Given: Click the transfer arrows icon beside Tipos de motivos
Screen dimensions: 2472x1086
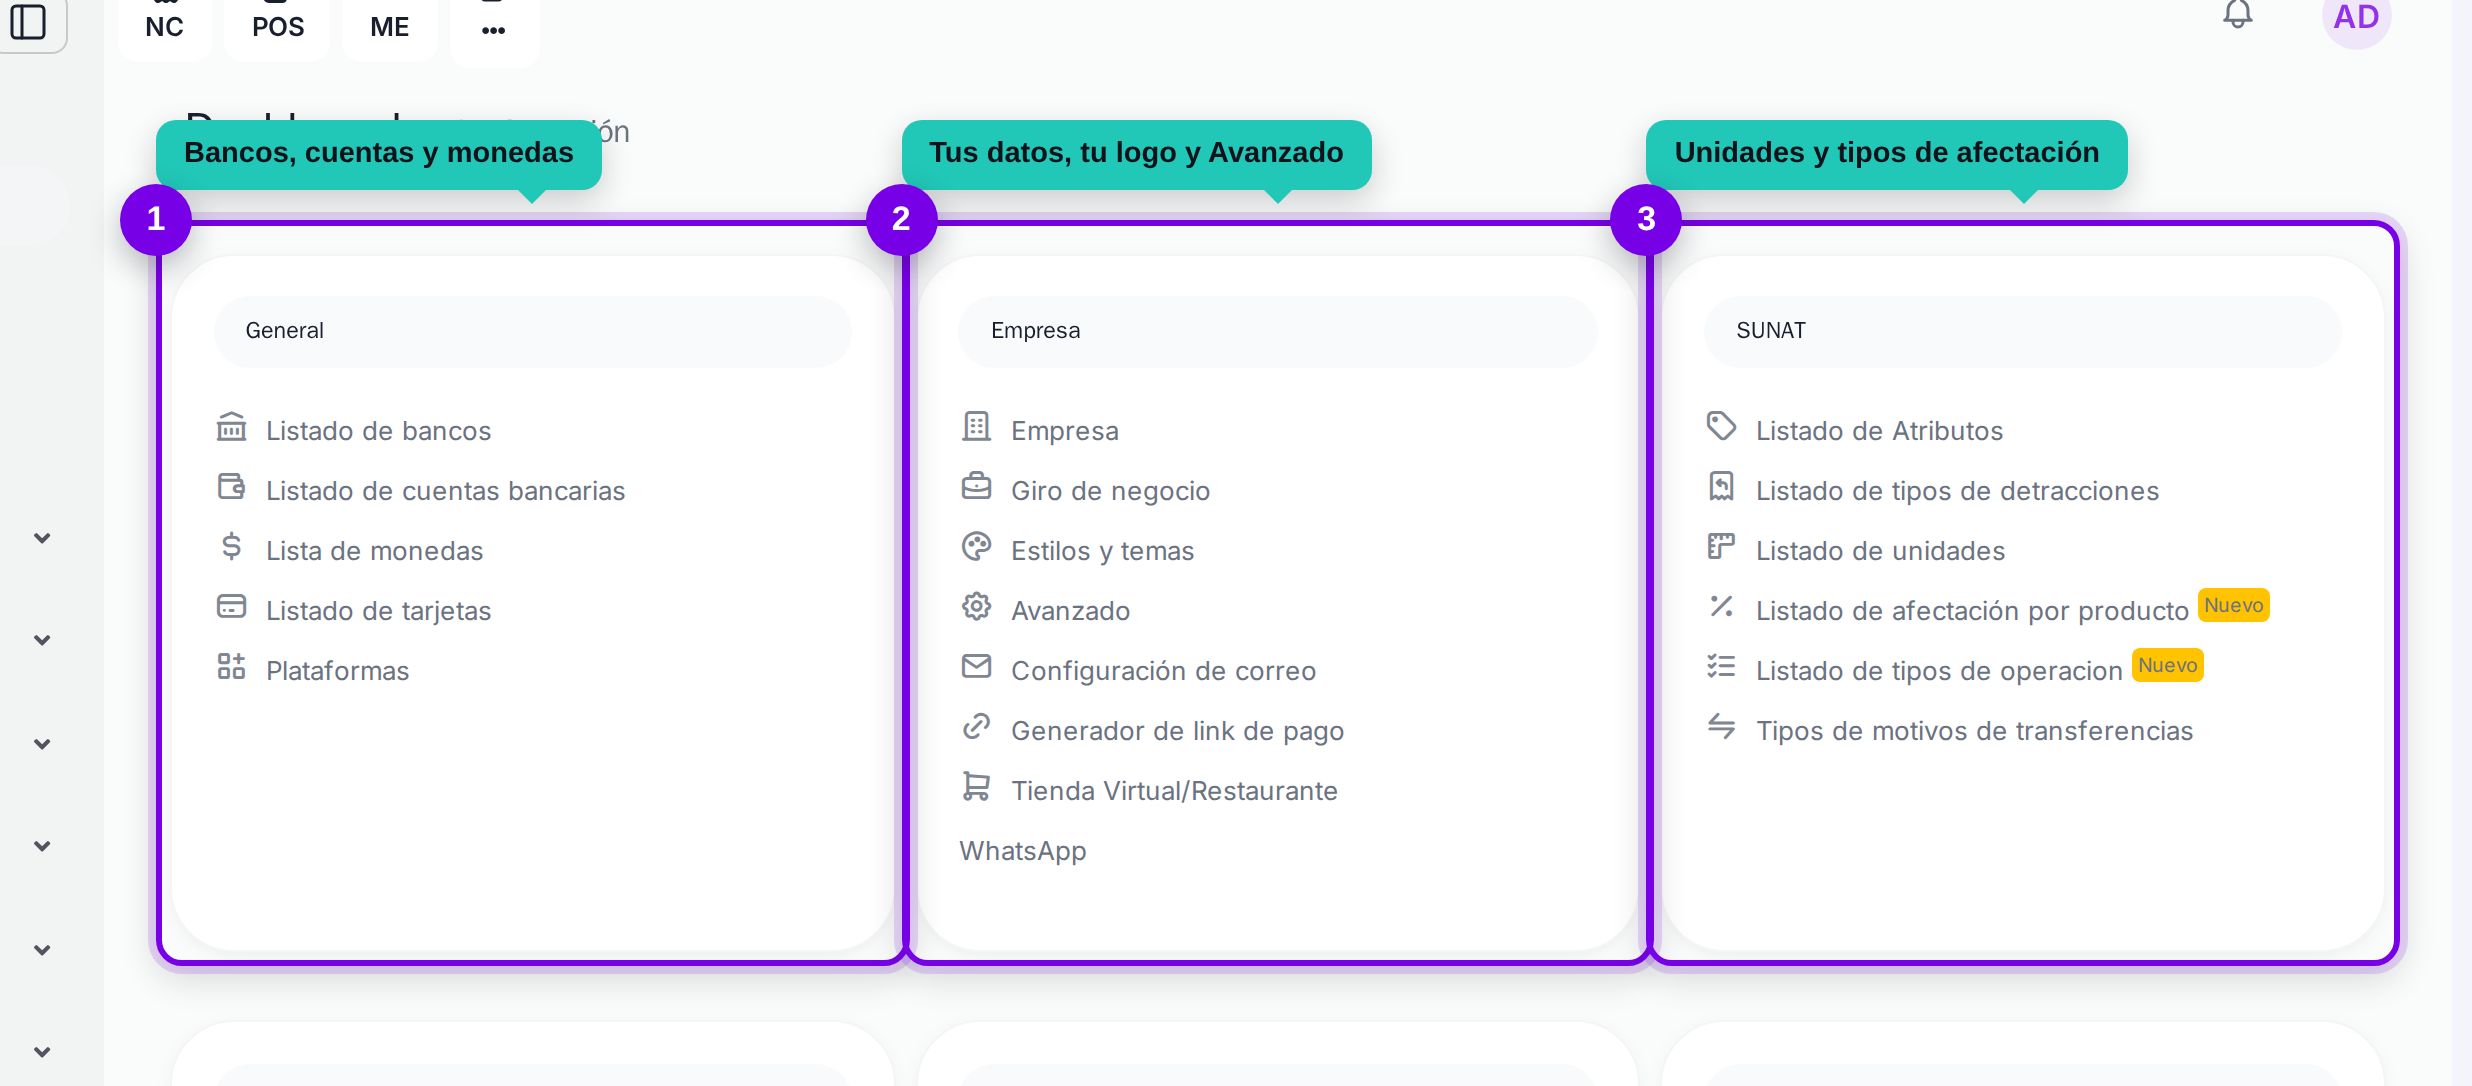Looking at the screenshot, I should (x=1721, y=727).
